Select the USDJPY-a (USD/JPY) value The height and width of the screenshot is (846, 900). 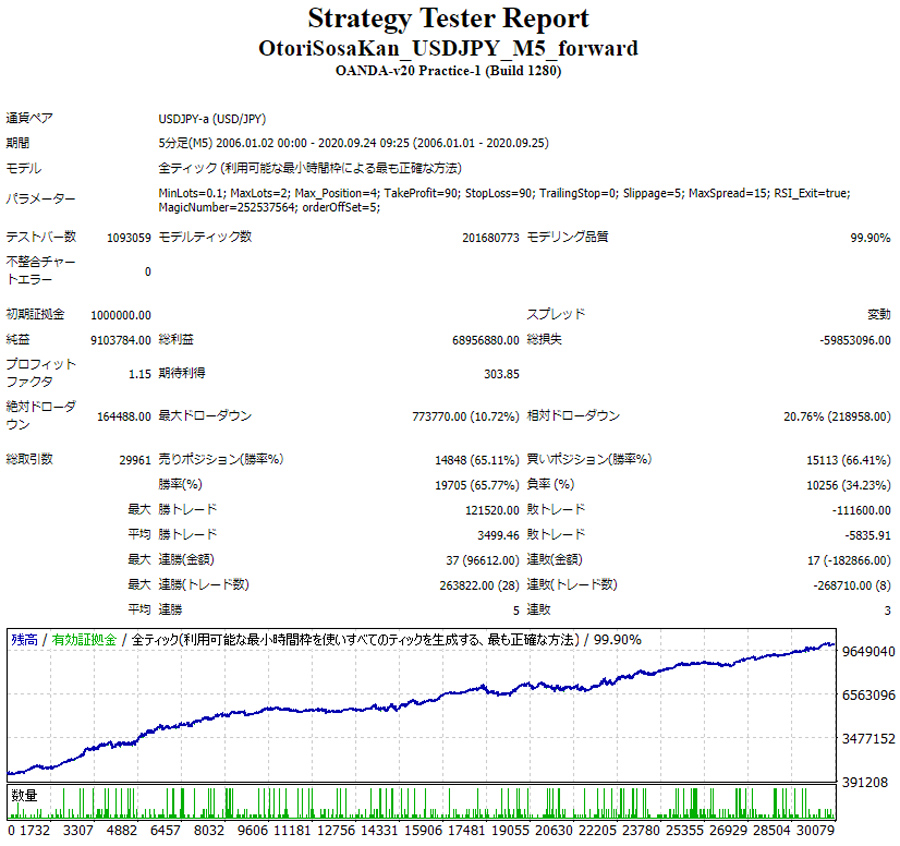[212, 119]
